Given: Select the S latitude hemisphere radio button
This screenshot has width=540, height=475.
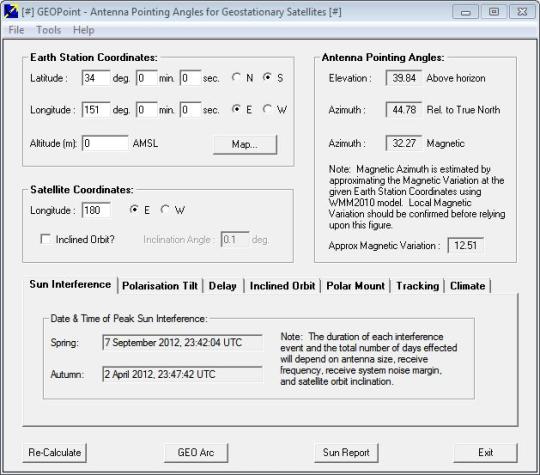Looking at the screenshot, I should click(267, 77).
